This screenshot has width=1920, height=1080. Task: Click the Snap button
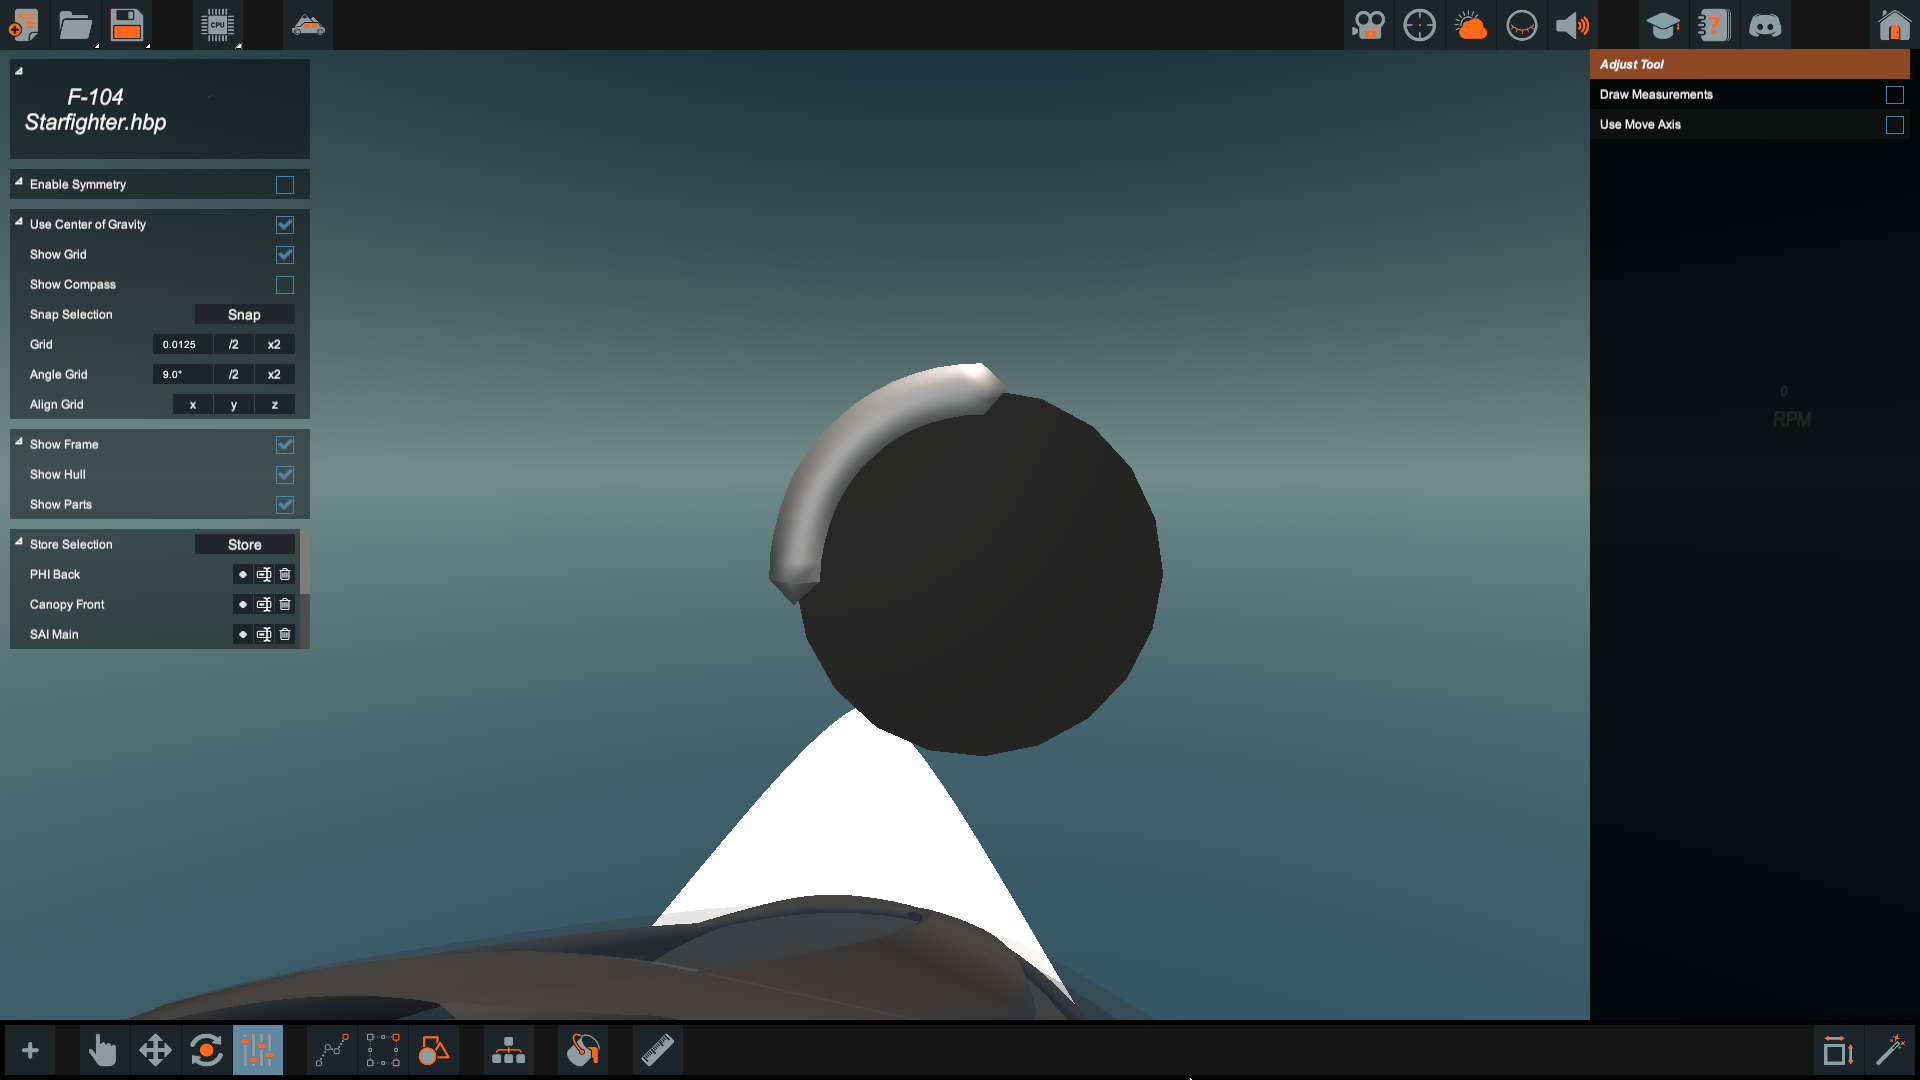click(x=244, y=315)
